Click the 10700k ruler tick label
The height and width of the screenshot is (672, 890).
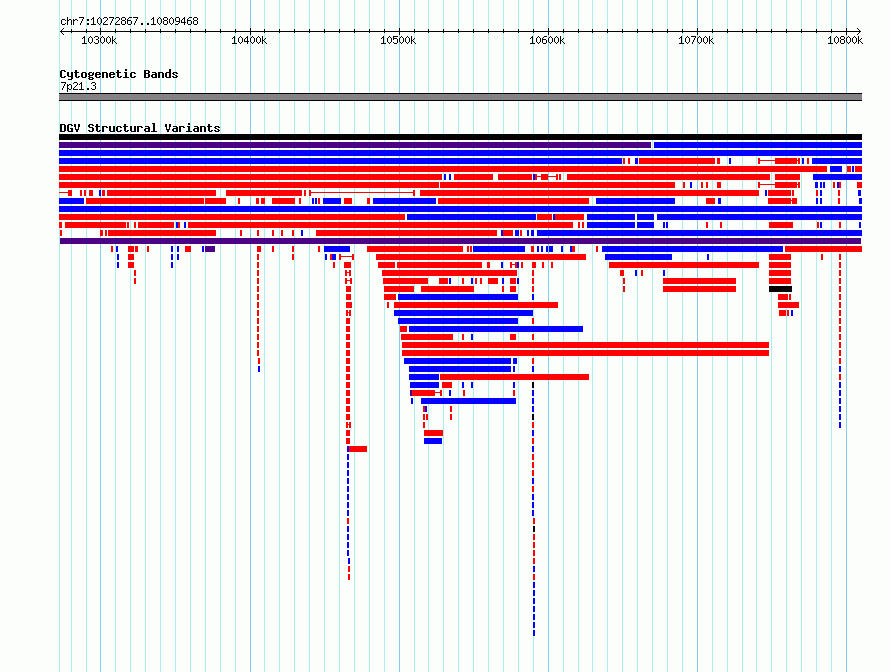[696, 40]
